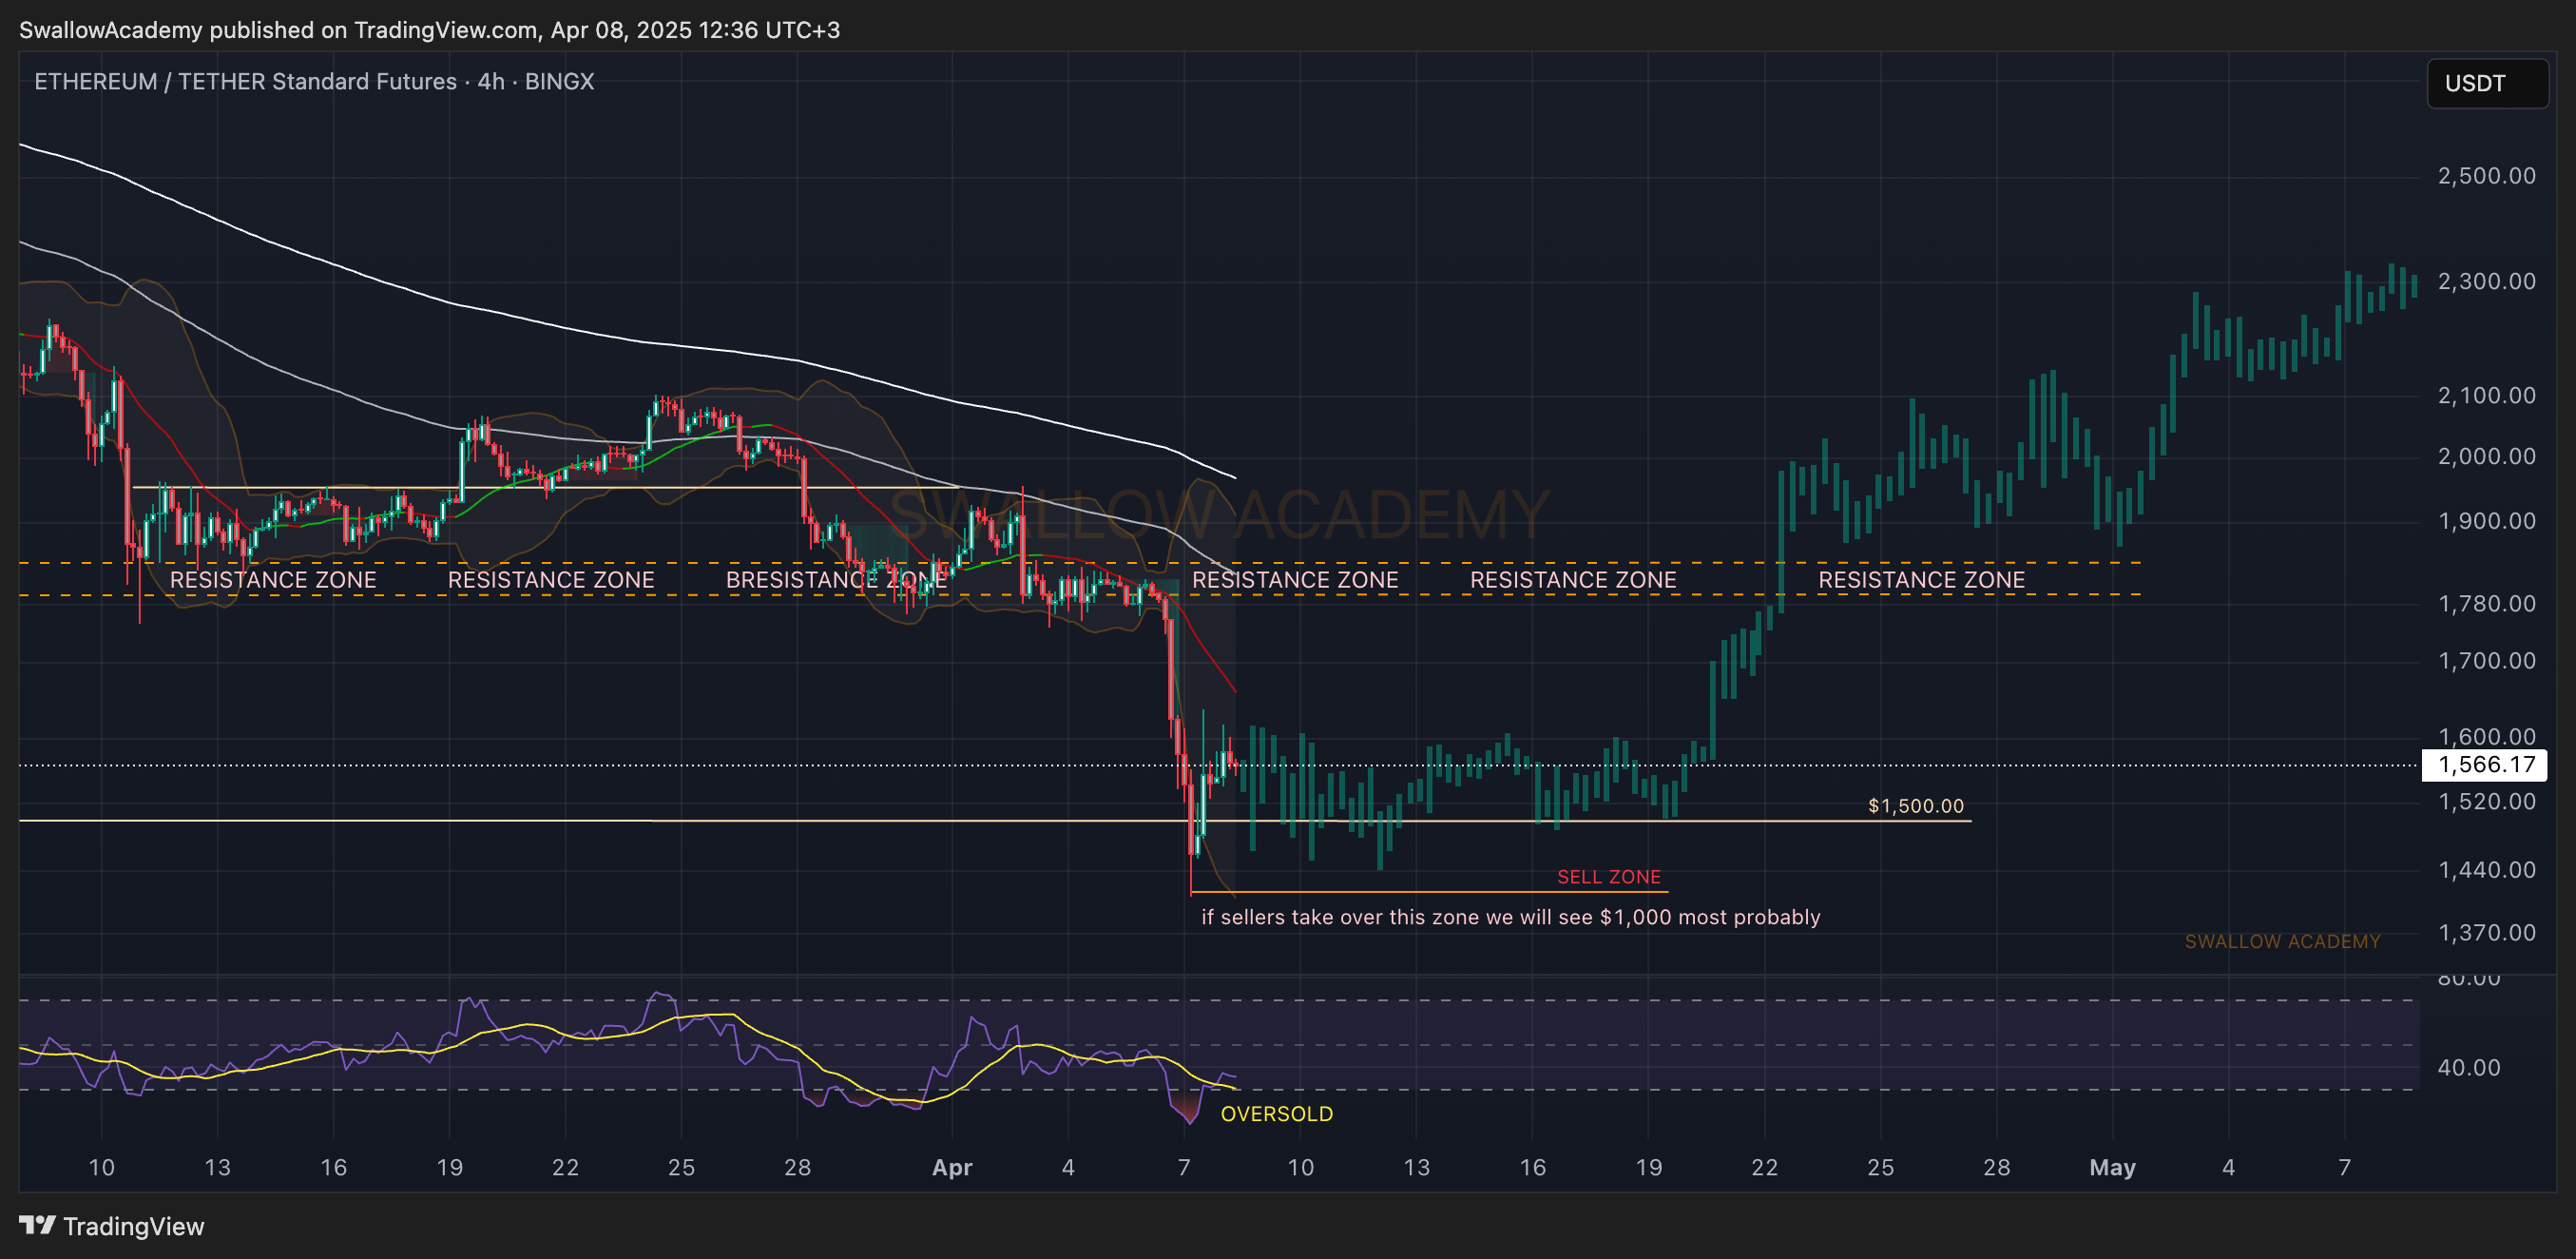Click the $1,500.00 level label
This screenshot has height=1259, width=2576.
[1915, 805]
